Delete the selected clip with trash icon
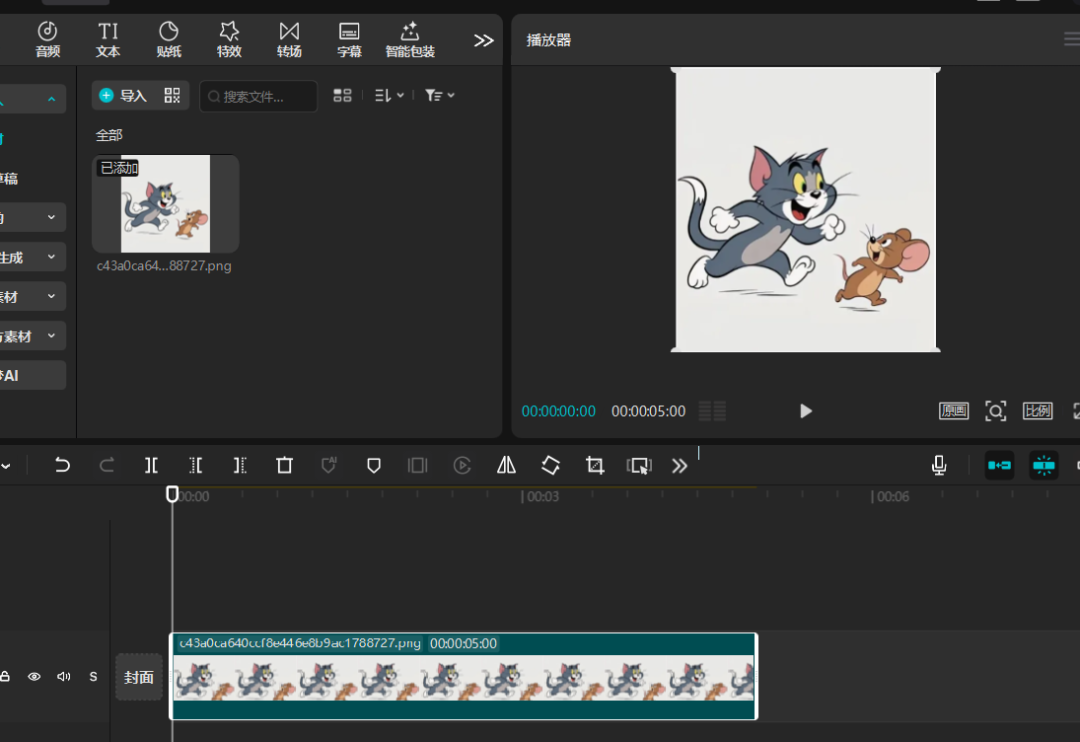Viewport: 1080px width, 742px height. point(285,465)
